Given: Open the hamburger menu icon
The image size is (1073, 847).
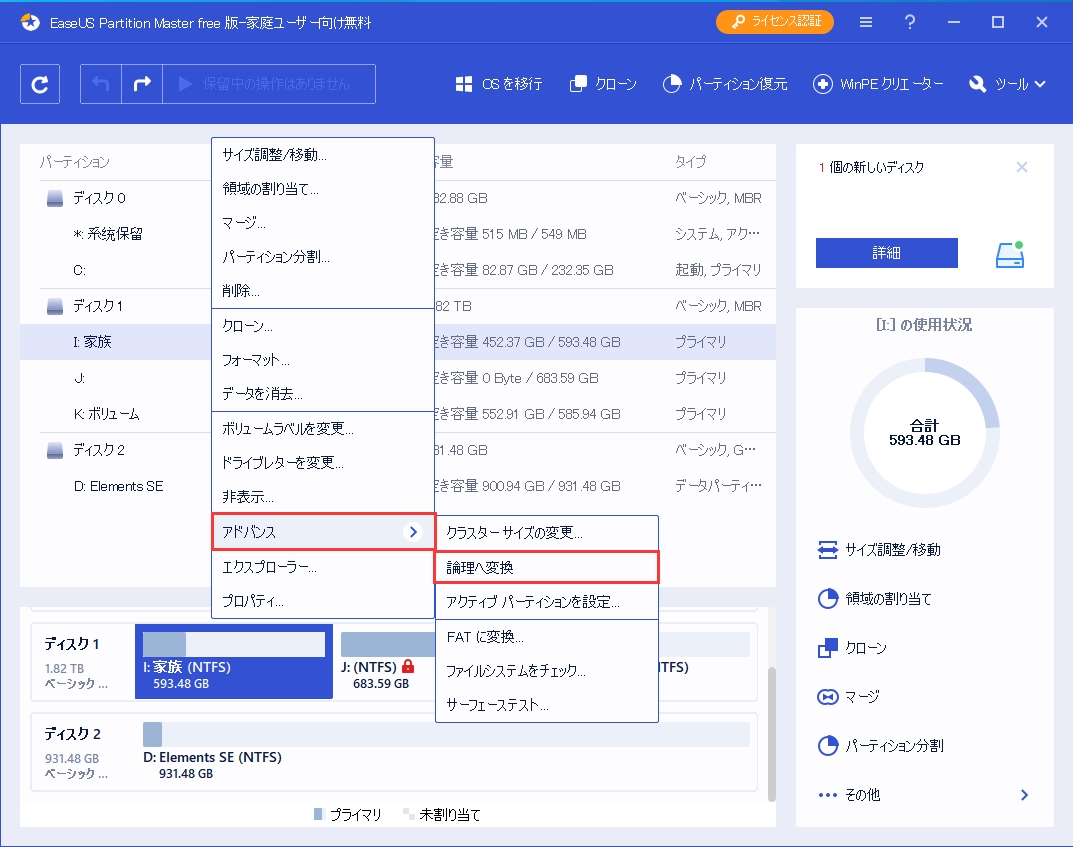Looking at the screenshot, I should point(865,22).
